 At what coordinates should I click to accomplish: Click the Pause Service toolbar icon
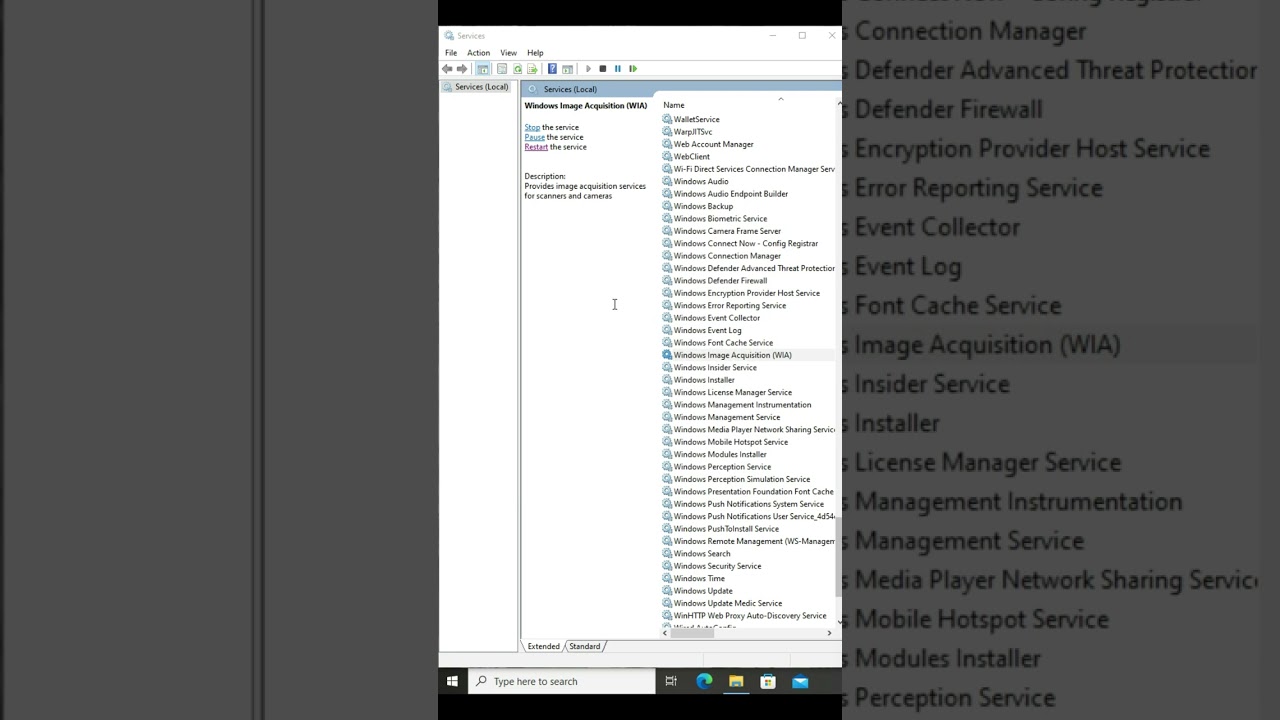[x=618, y=69]
